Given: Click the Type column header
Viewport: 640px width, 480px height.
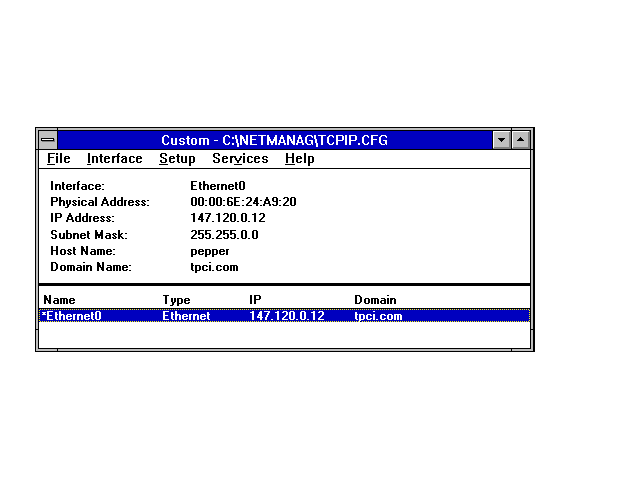Looking at the screenshot, I should (176, 300).
